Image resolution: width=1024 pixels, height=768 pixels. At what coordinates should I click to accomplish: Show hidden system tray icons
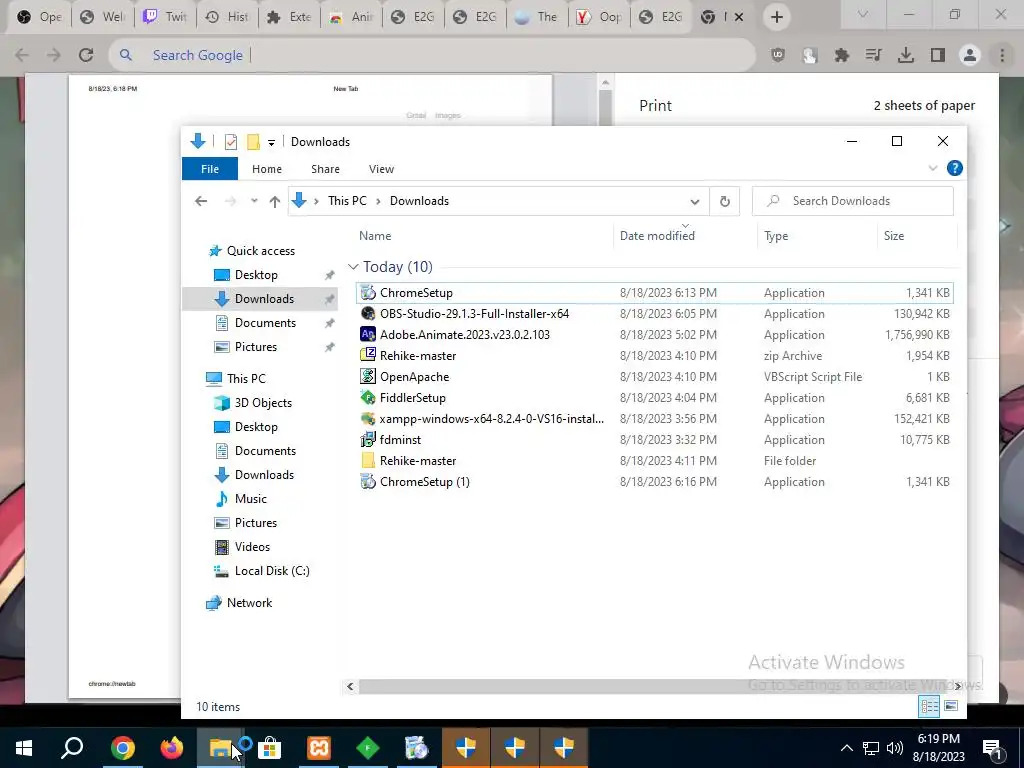click(846, 748)
